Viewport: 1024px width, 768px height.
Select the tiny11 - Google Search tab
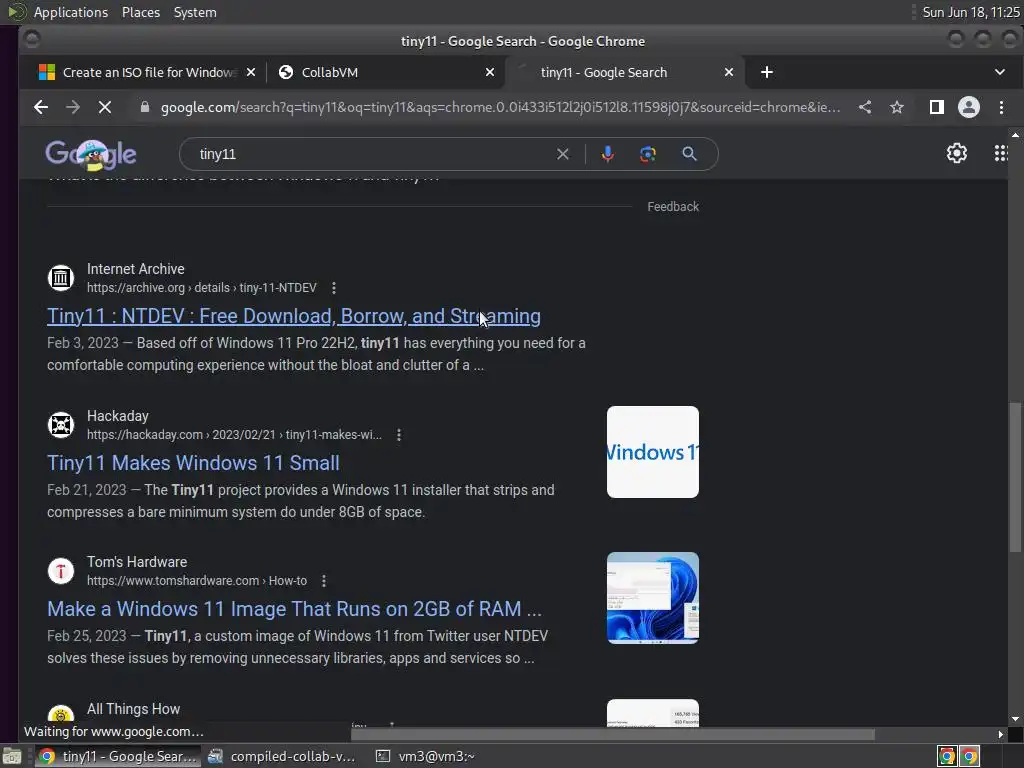coord(624,72)
